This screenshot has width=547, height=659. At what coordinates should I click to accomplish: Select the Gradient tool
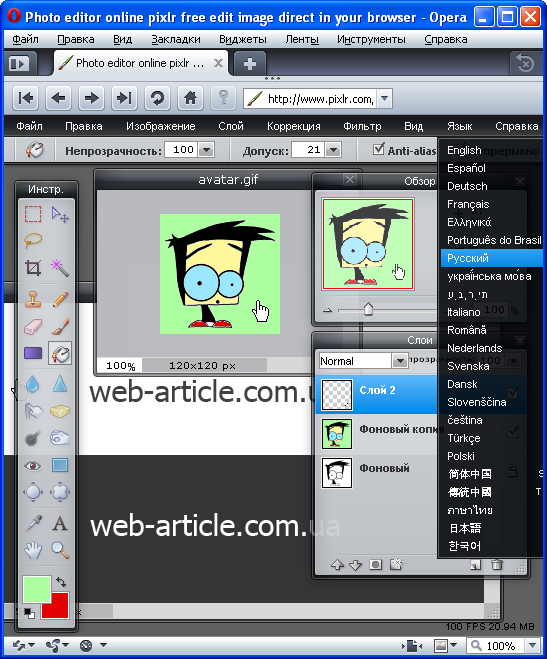coord(33,353)
